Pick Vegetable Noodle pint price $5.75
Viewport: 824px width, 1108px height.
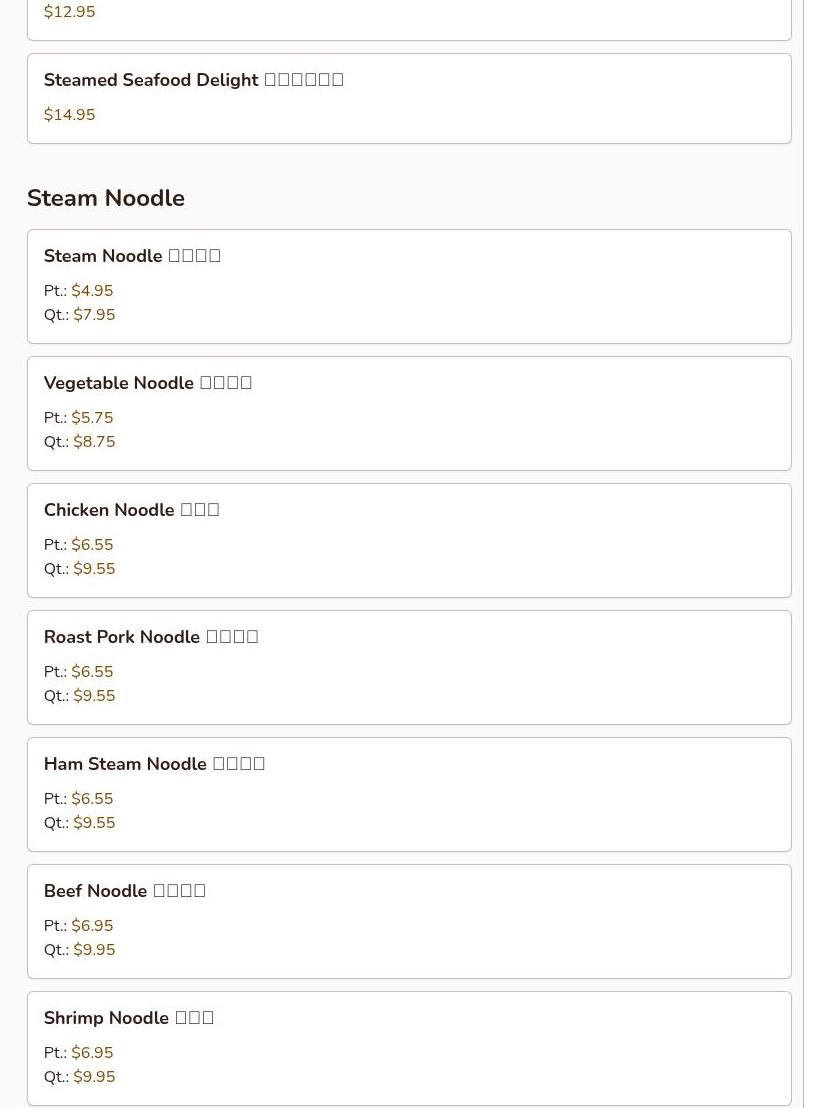(x=92, y=418)
